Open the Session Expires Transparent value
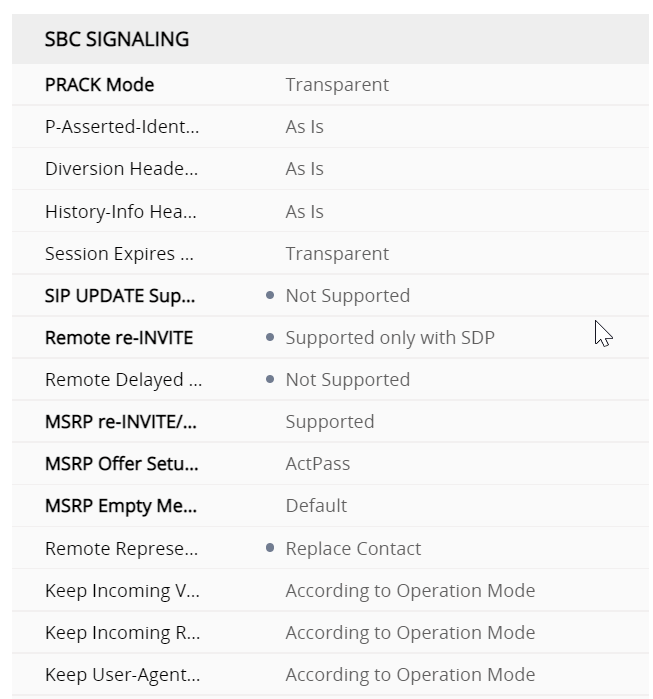The width and height of the screenshot is (653, 699). tap(337, 254)
